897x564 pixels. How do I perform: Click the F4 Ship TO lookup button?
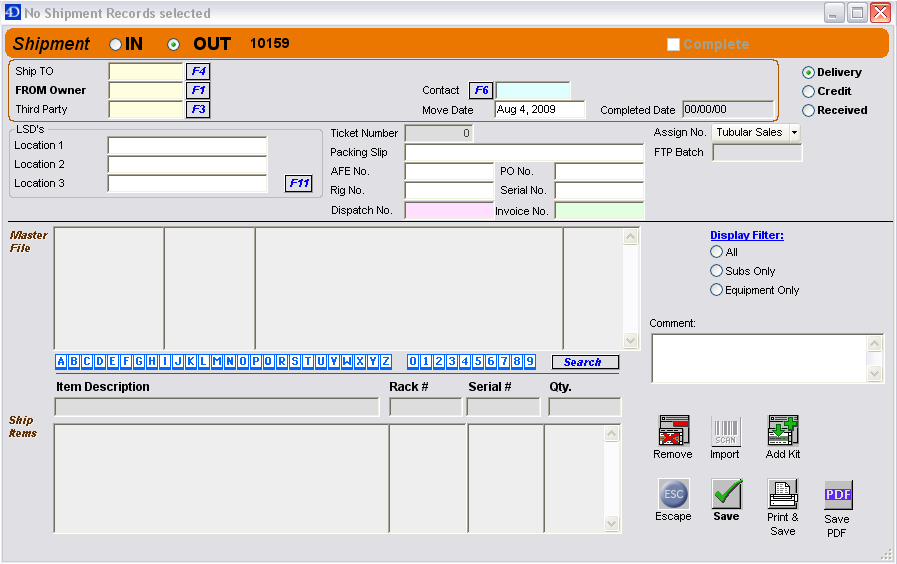(x=198, y=71)
